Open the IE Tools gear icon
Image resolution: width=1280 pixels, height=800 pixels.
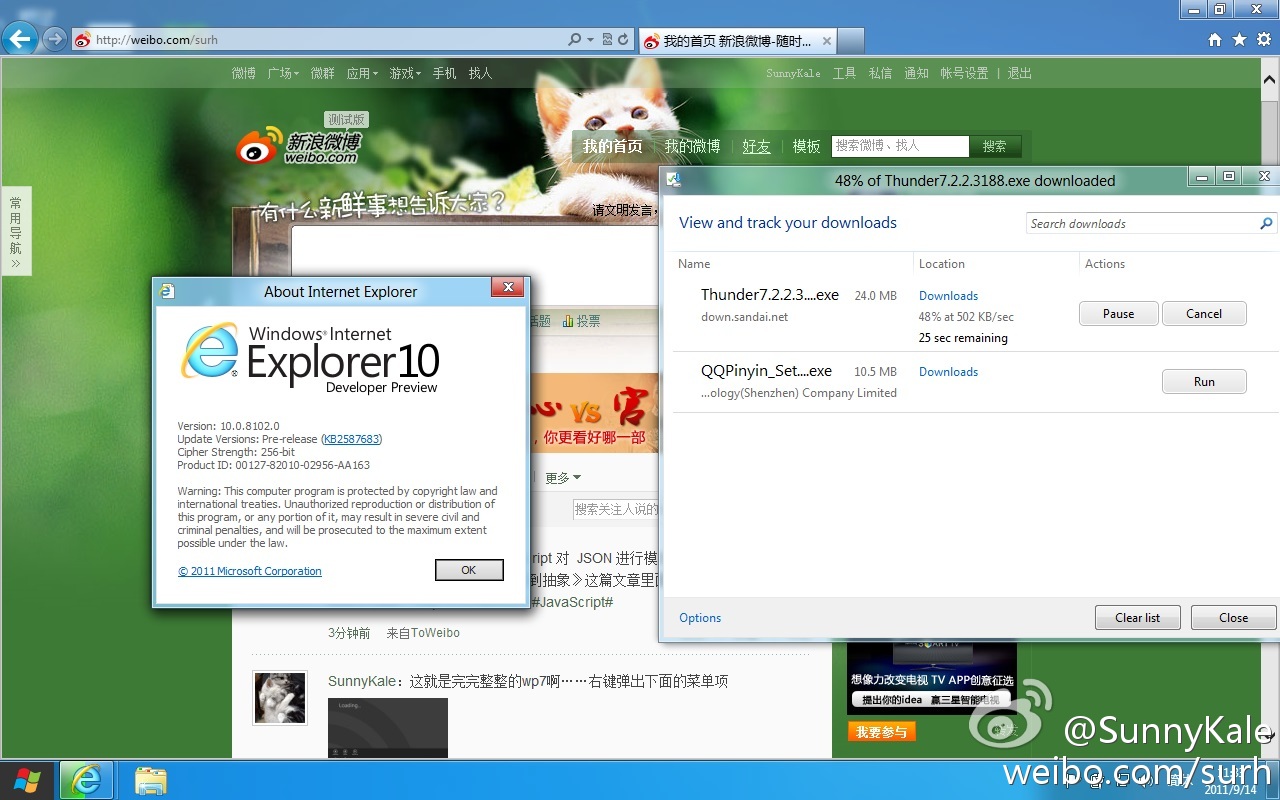pyautogui.click(x=1264, y=40)
